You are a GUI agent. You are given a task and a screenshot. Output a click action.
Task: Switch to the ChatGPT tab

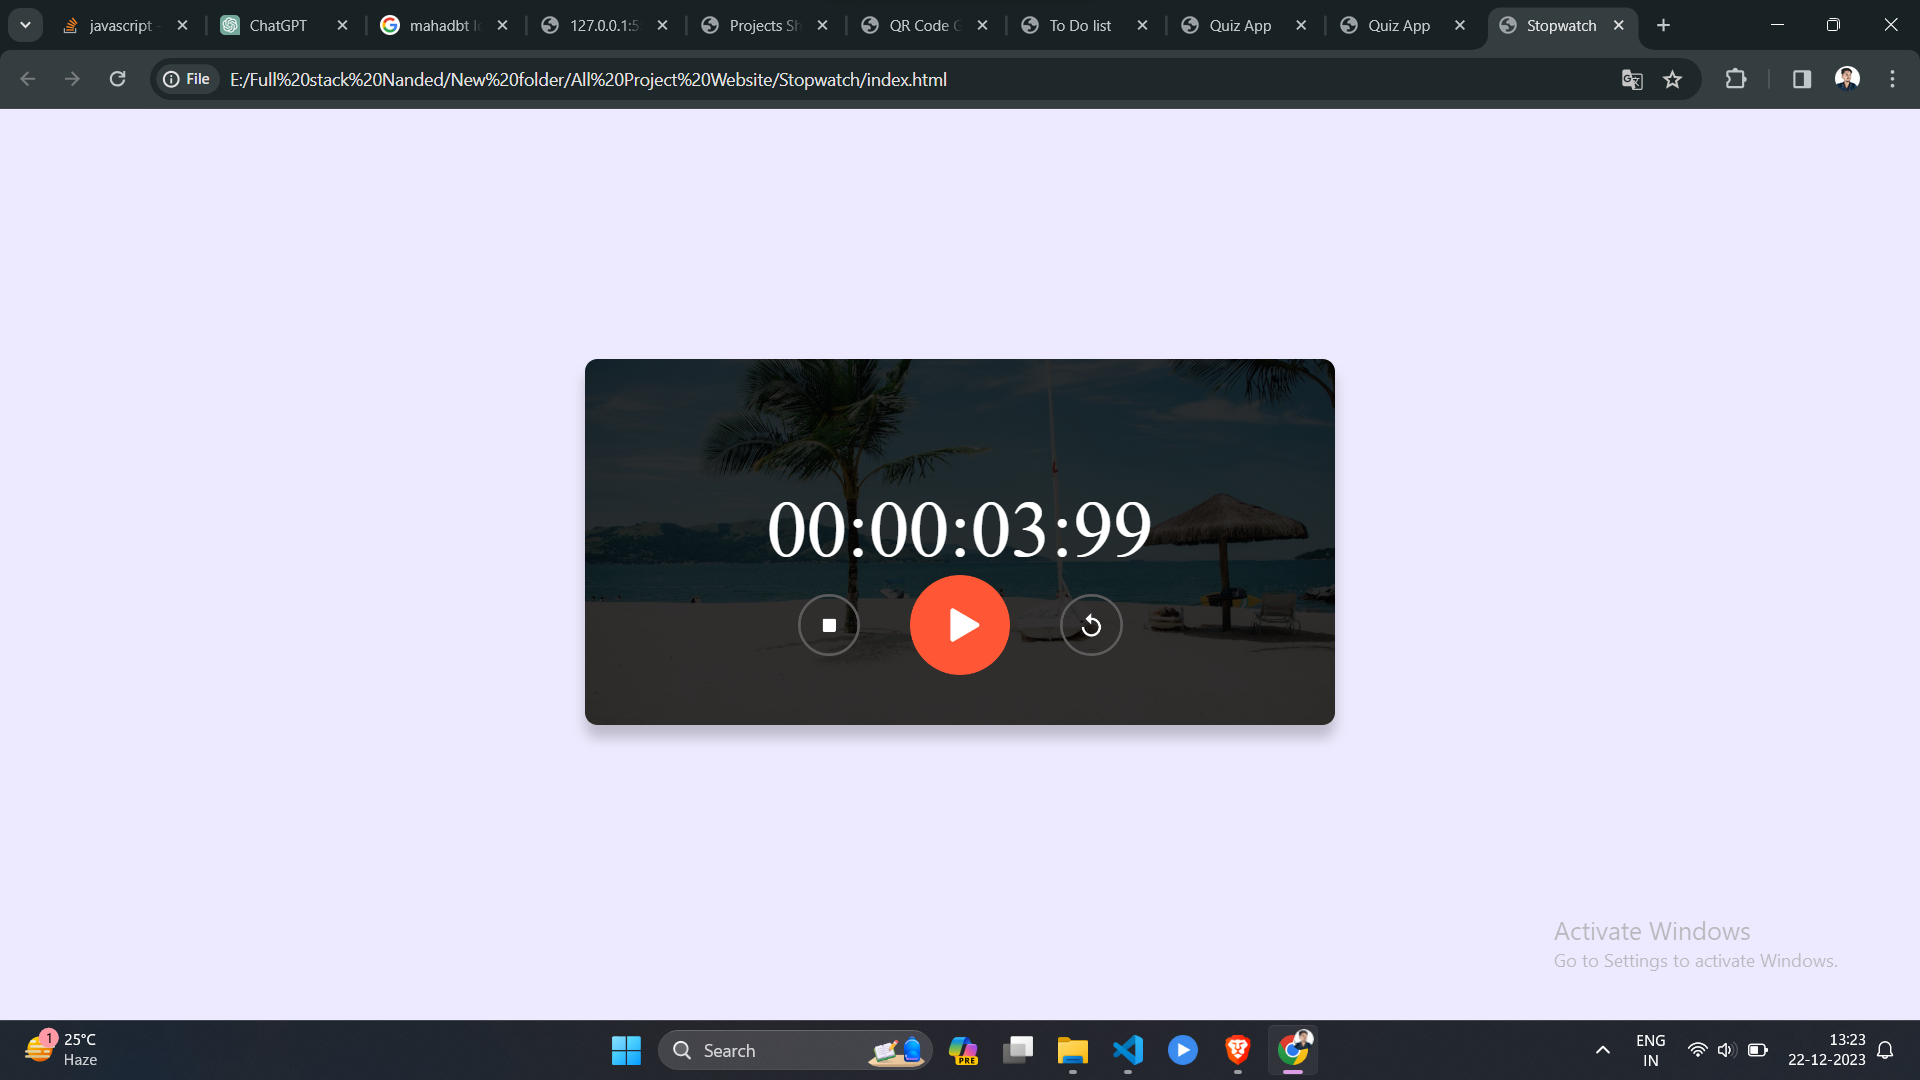(x=277, y=25)
